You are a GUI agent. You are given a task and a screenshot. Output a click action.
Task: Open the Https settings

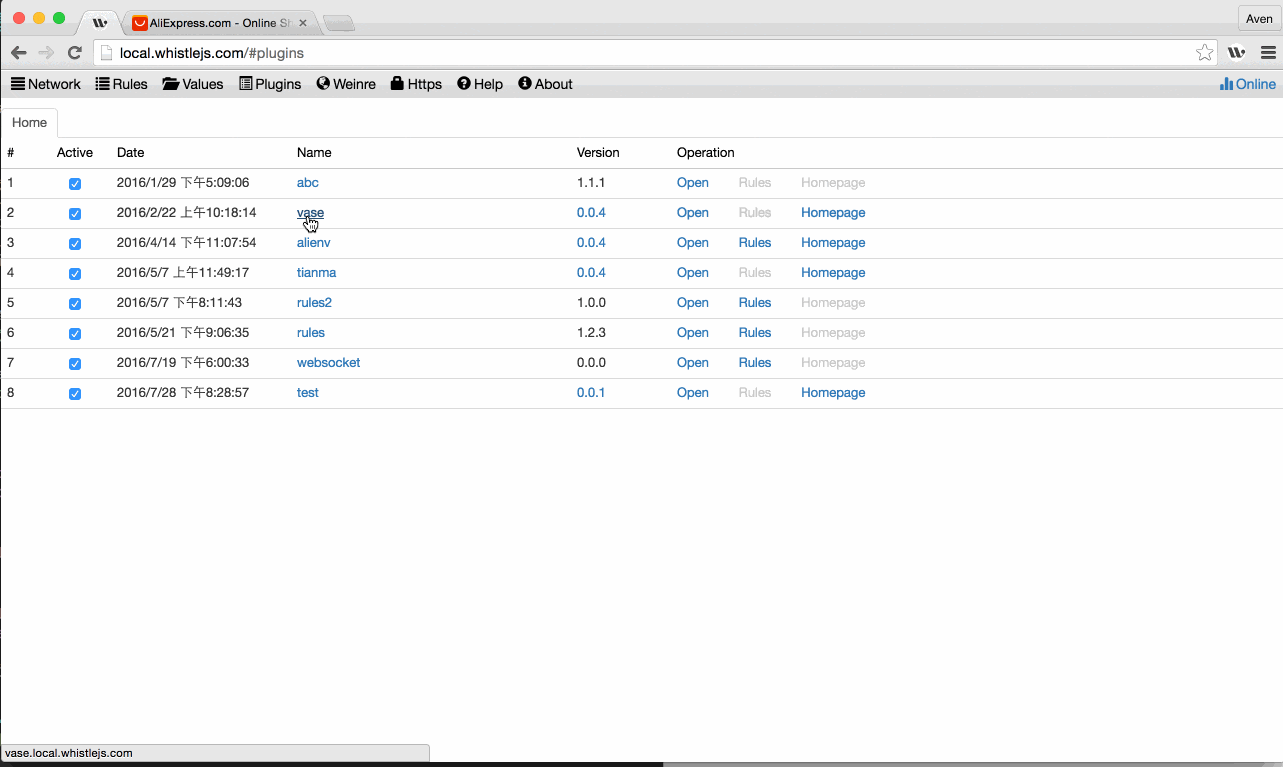[416, 84]
